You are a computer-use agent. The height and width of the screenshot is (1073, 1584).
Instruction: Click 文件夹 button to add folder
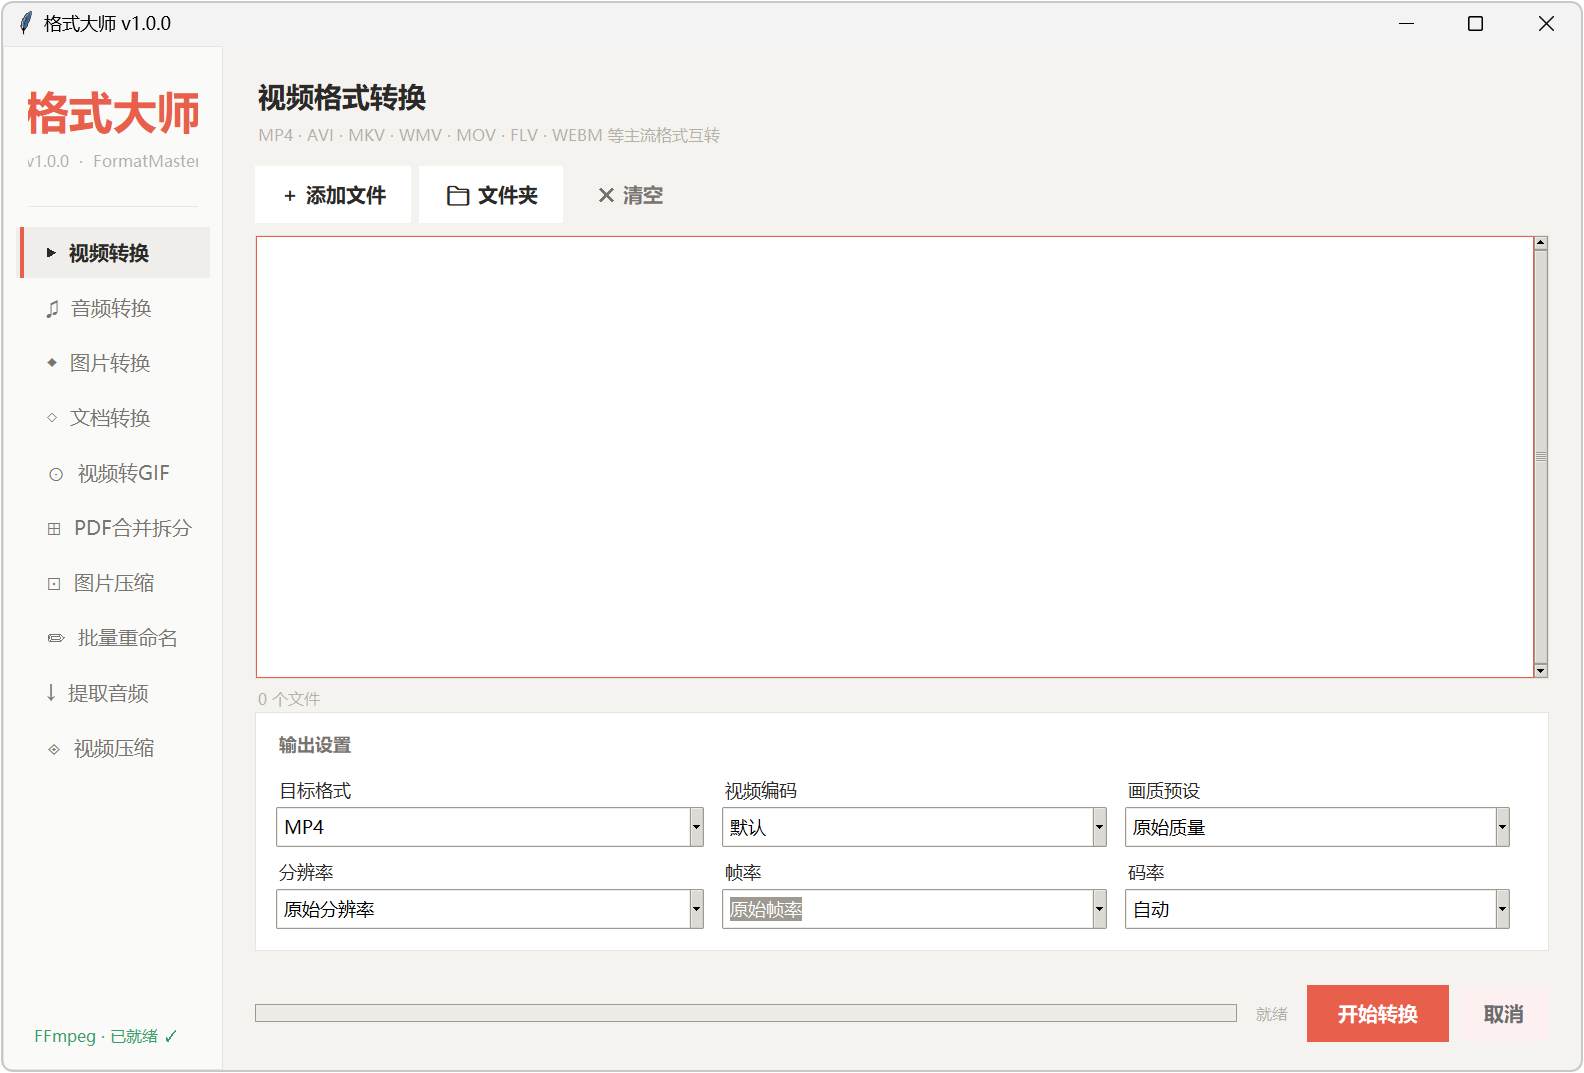point(491,195)
